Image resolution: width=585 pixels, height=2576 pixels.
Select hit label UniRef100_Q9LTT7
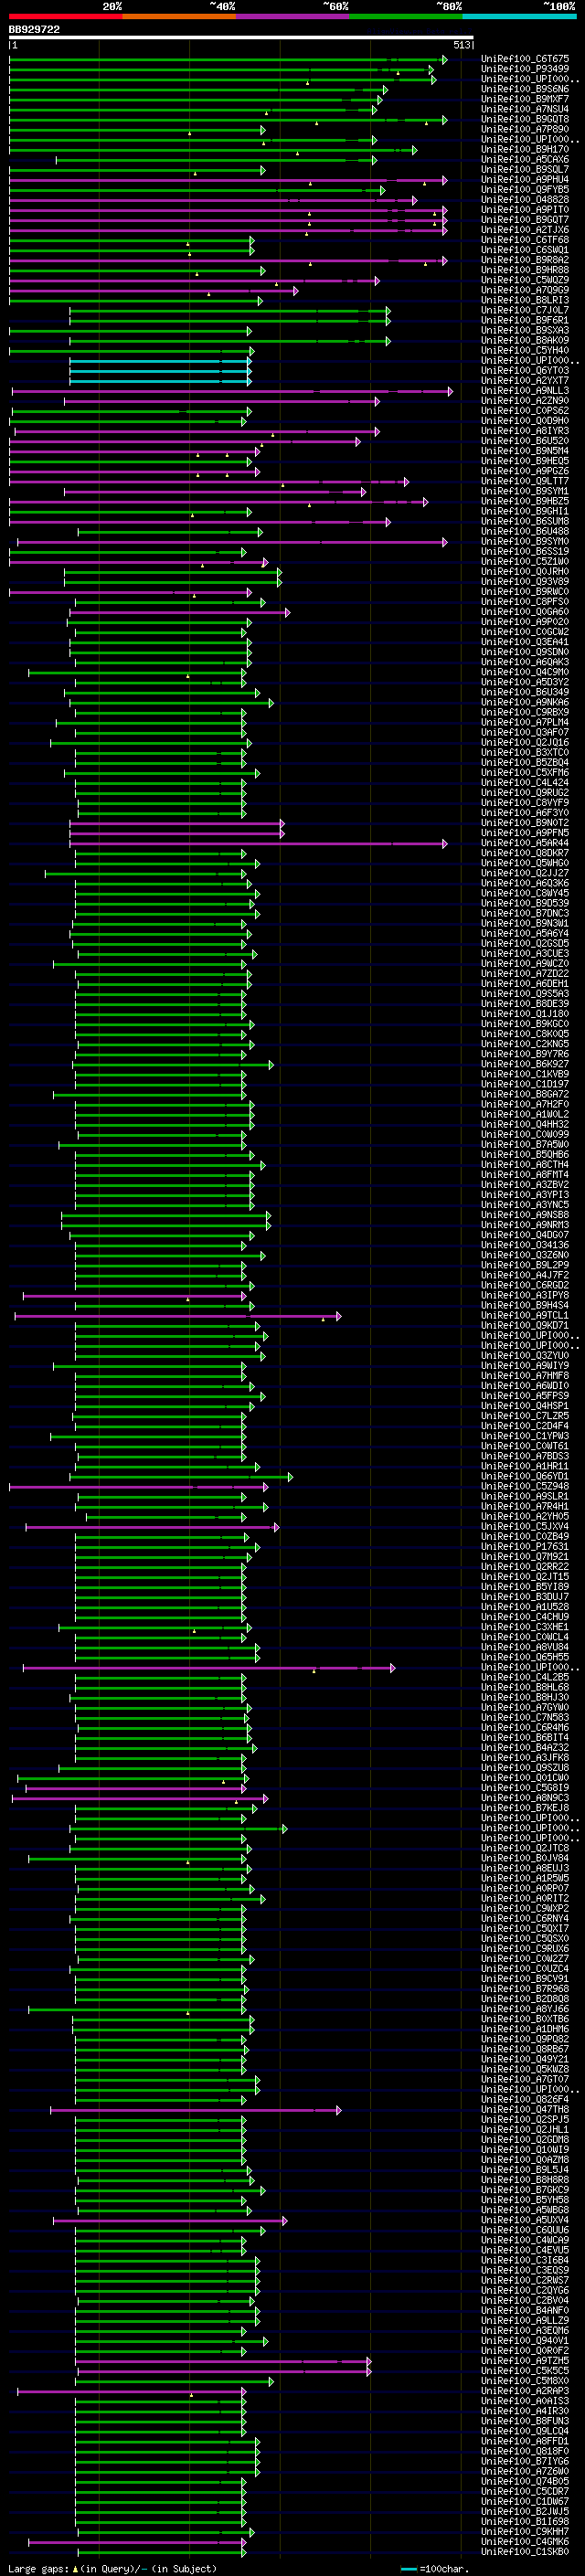tap(525, 481)
